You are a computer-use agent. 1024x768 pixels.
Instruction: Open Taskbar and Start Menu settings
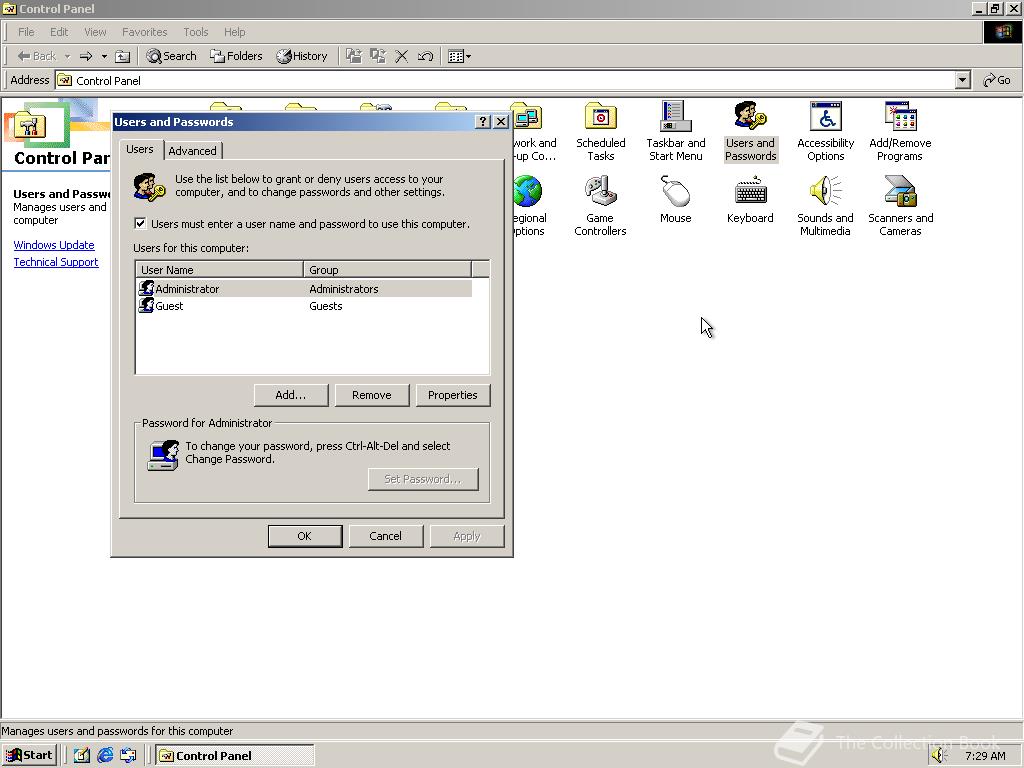(675, 131)
